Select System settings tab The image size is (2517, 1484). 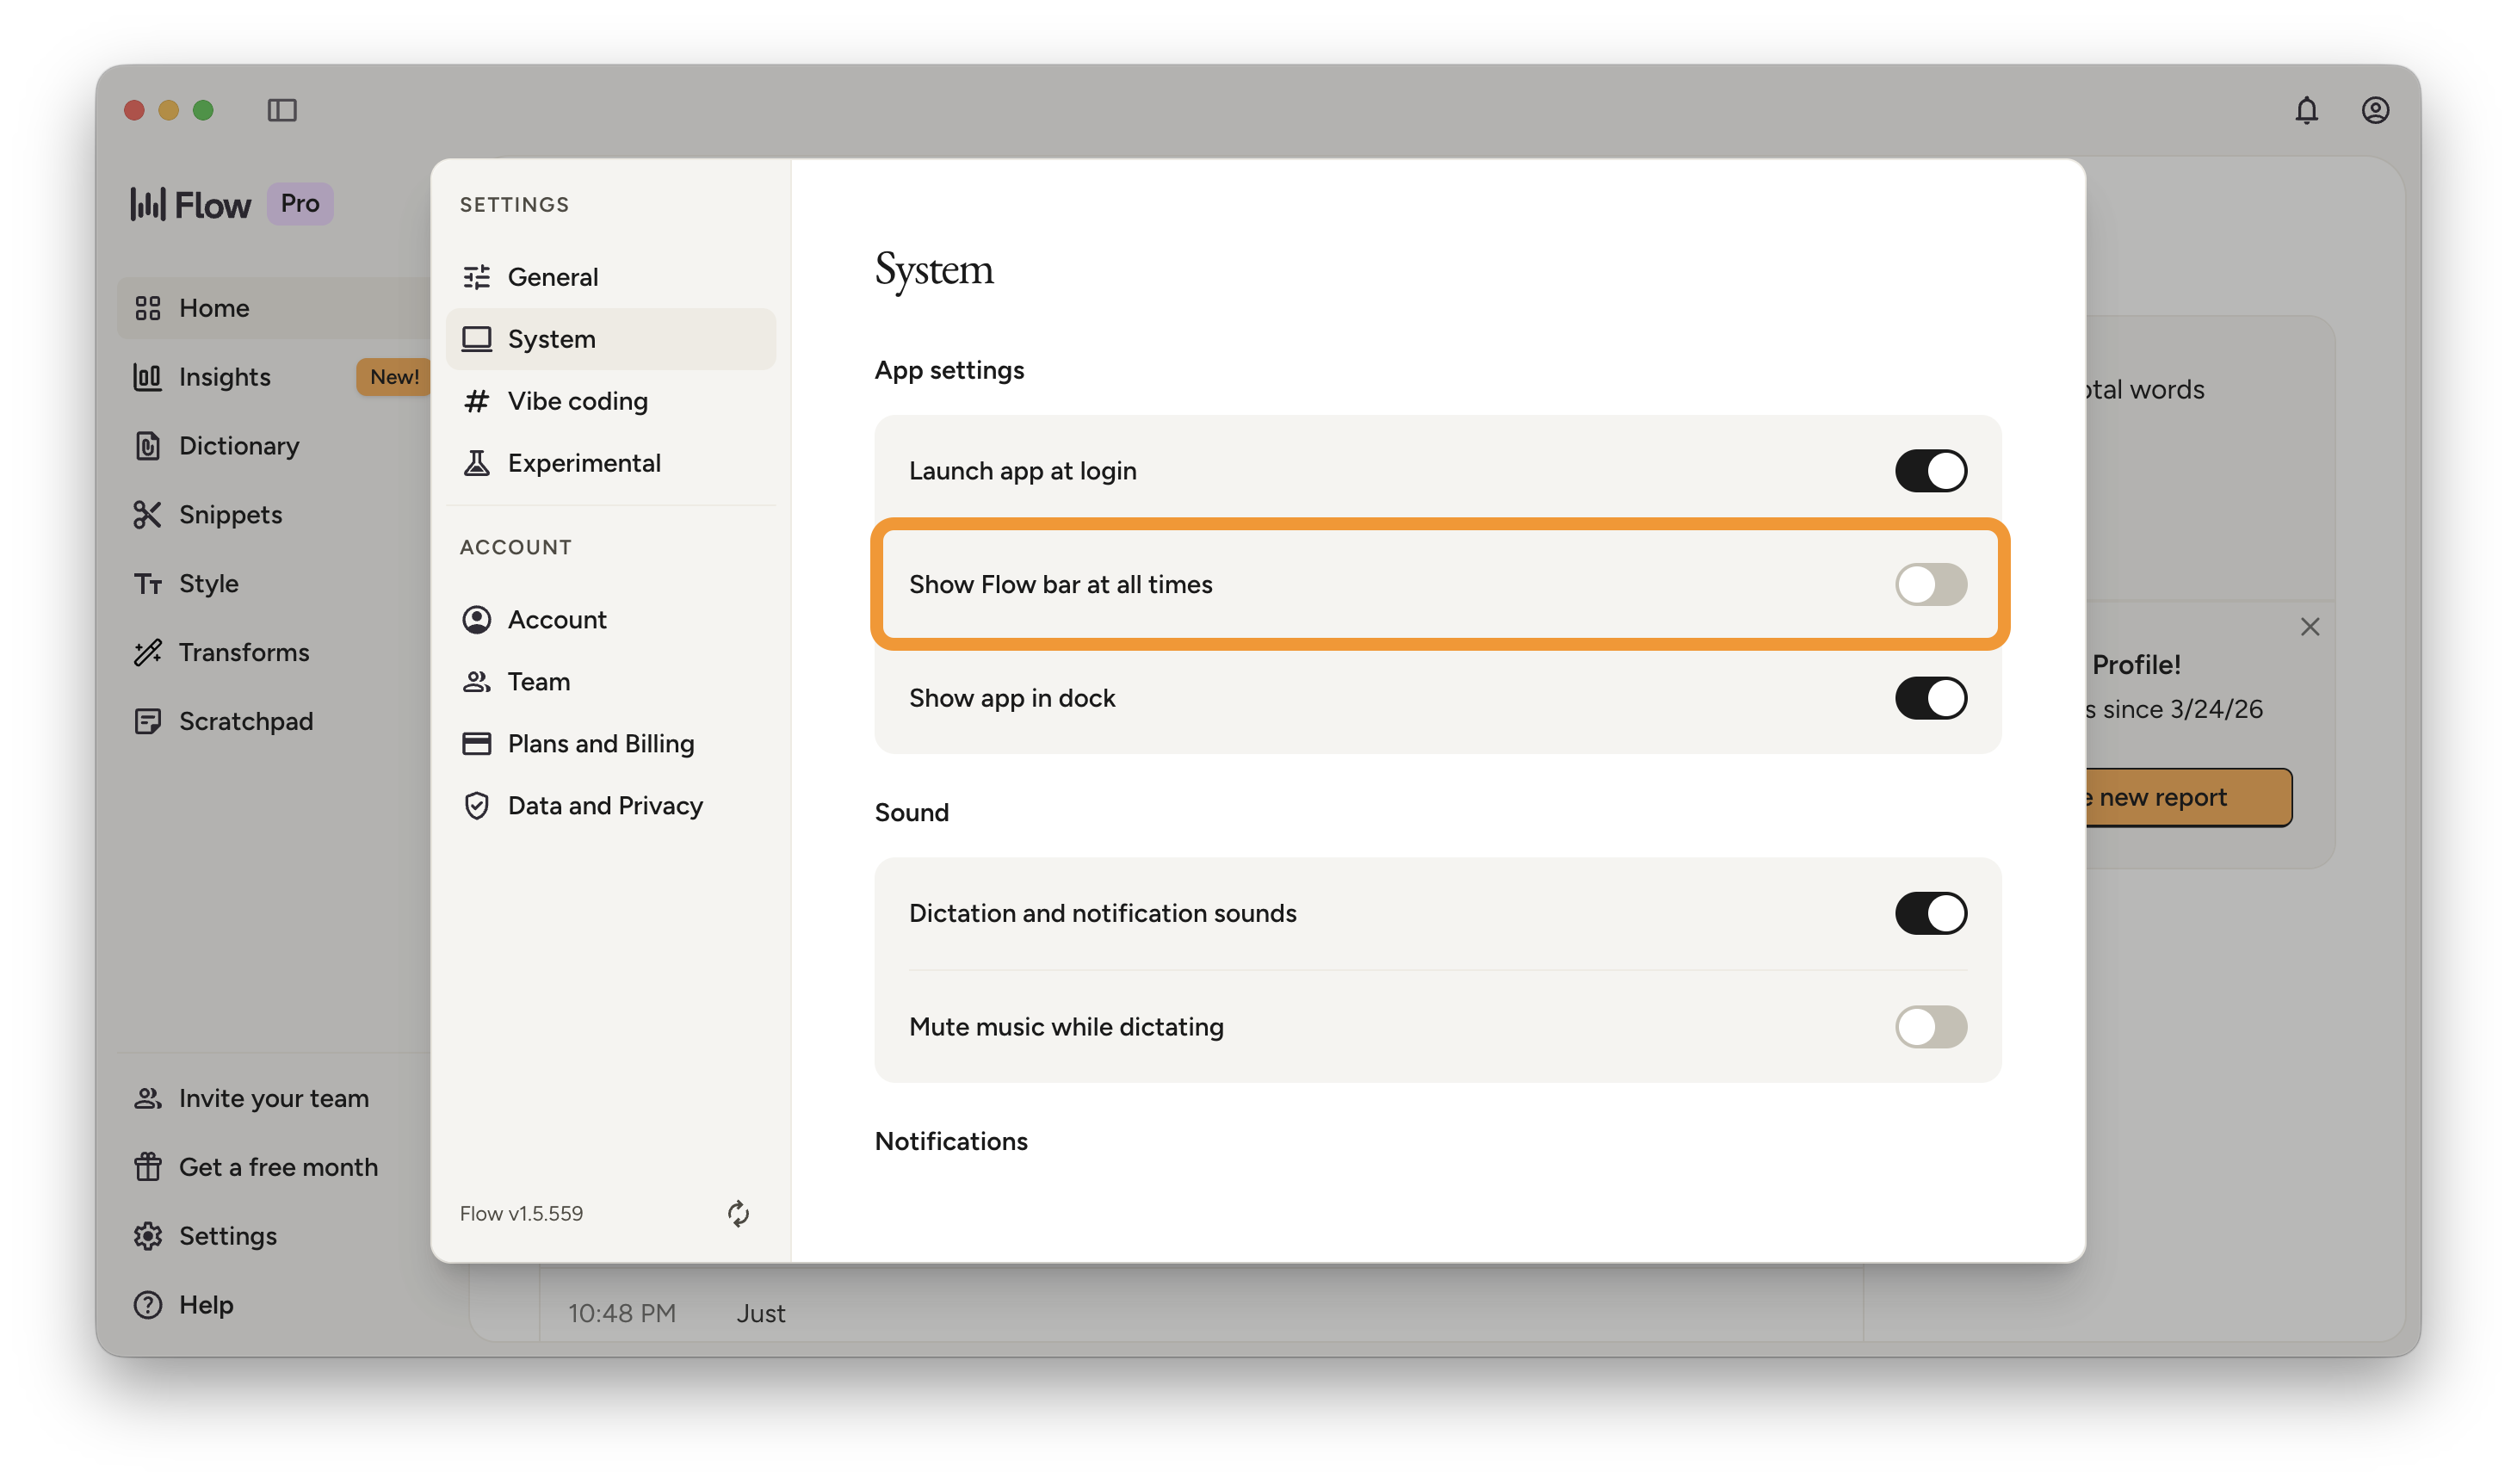point(611,339)
